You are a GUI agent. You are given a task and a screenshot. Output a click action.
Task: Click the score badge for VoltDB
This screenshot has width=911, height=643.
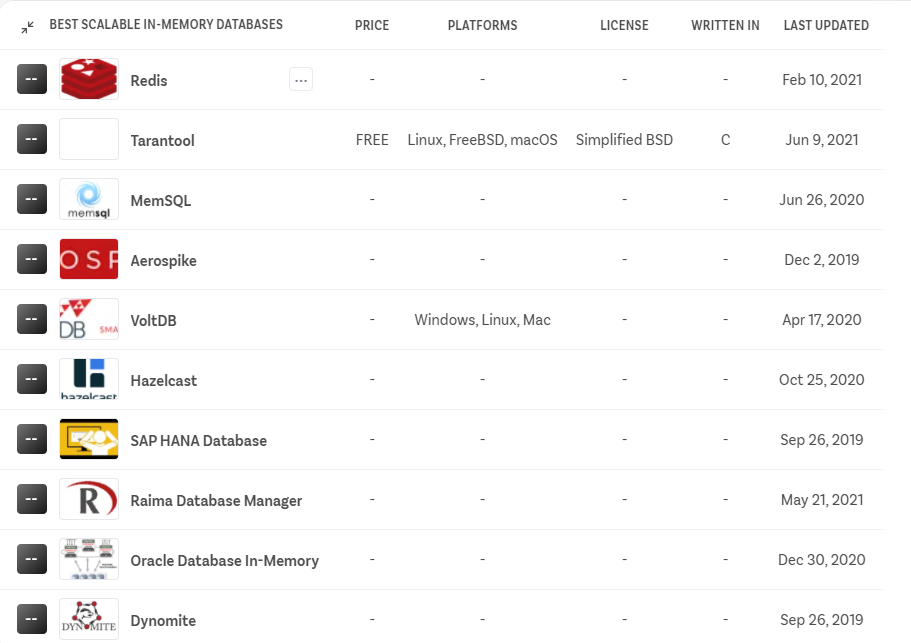[32, 319]
